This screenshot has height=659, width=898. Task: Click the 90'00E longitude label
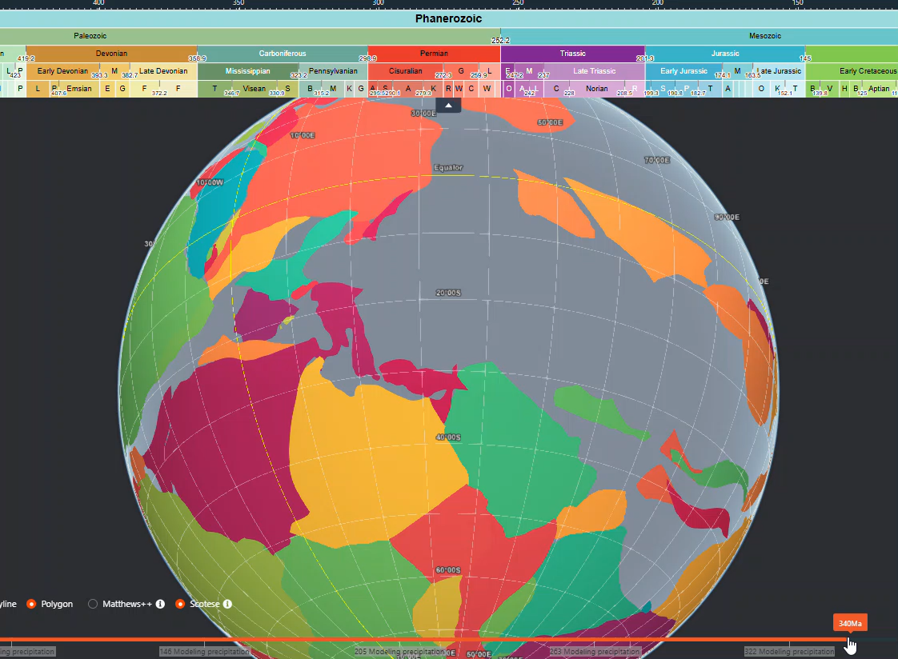pos(727,218)
